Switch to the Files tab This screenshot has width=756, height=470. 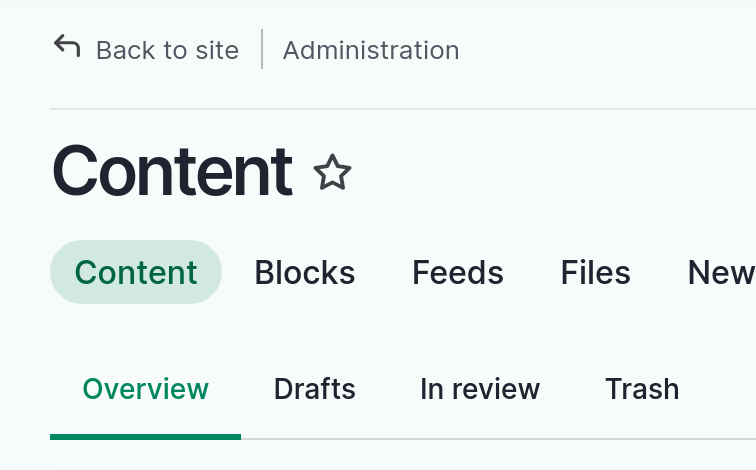[x=595, y=272]
